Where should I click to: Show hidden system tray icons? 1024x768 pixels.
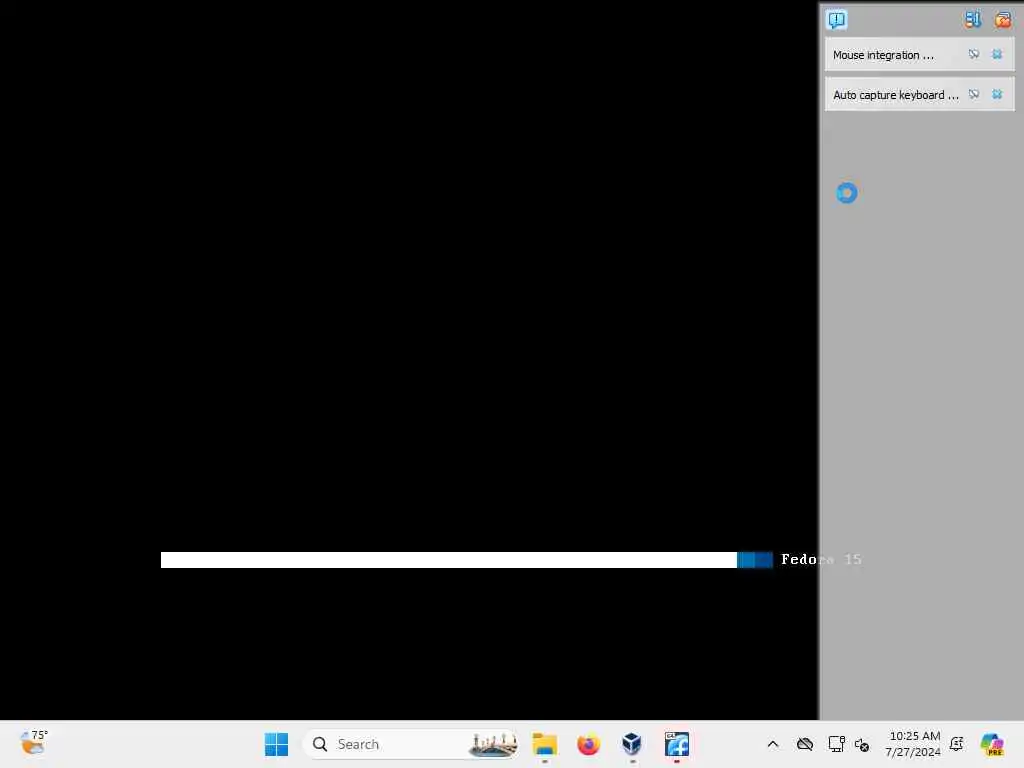coord(773,744)
